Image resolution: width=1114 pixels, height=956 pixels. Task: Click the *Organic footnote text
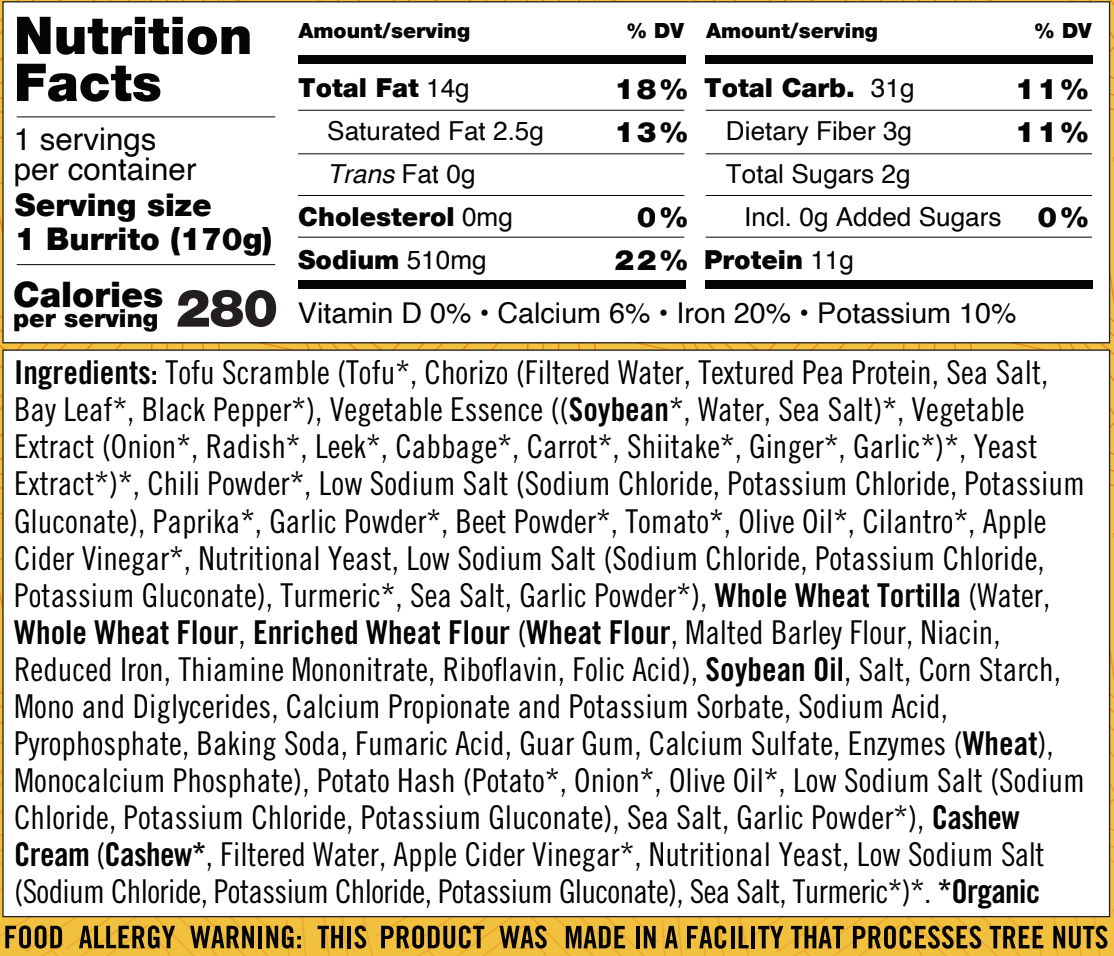tap(989, 892)
